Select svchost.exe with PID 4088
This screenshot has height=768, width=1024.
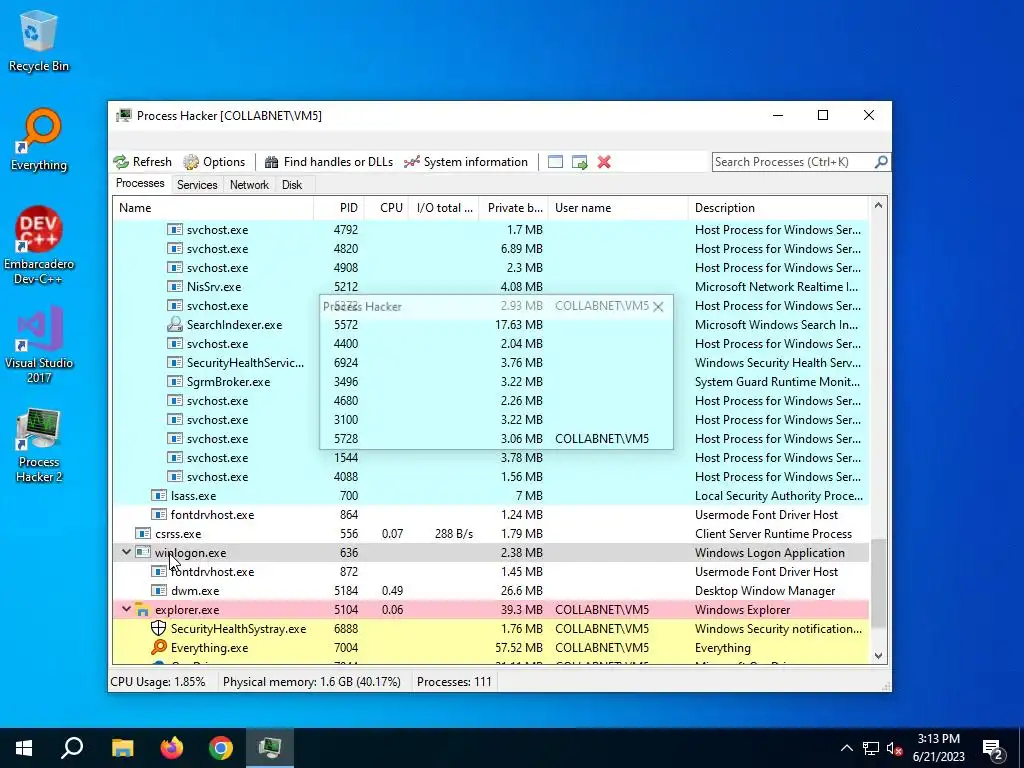pyautogui.click(x=490, y=477)
